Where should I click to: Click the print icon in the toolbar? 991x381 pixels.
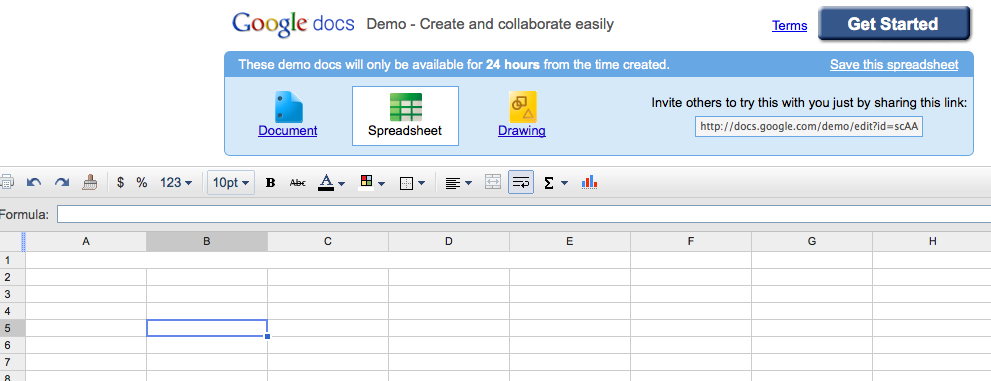[x=6, y=183]
